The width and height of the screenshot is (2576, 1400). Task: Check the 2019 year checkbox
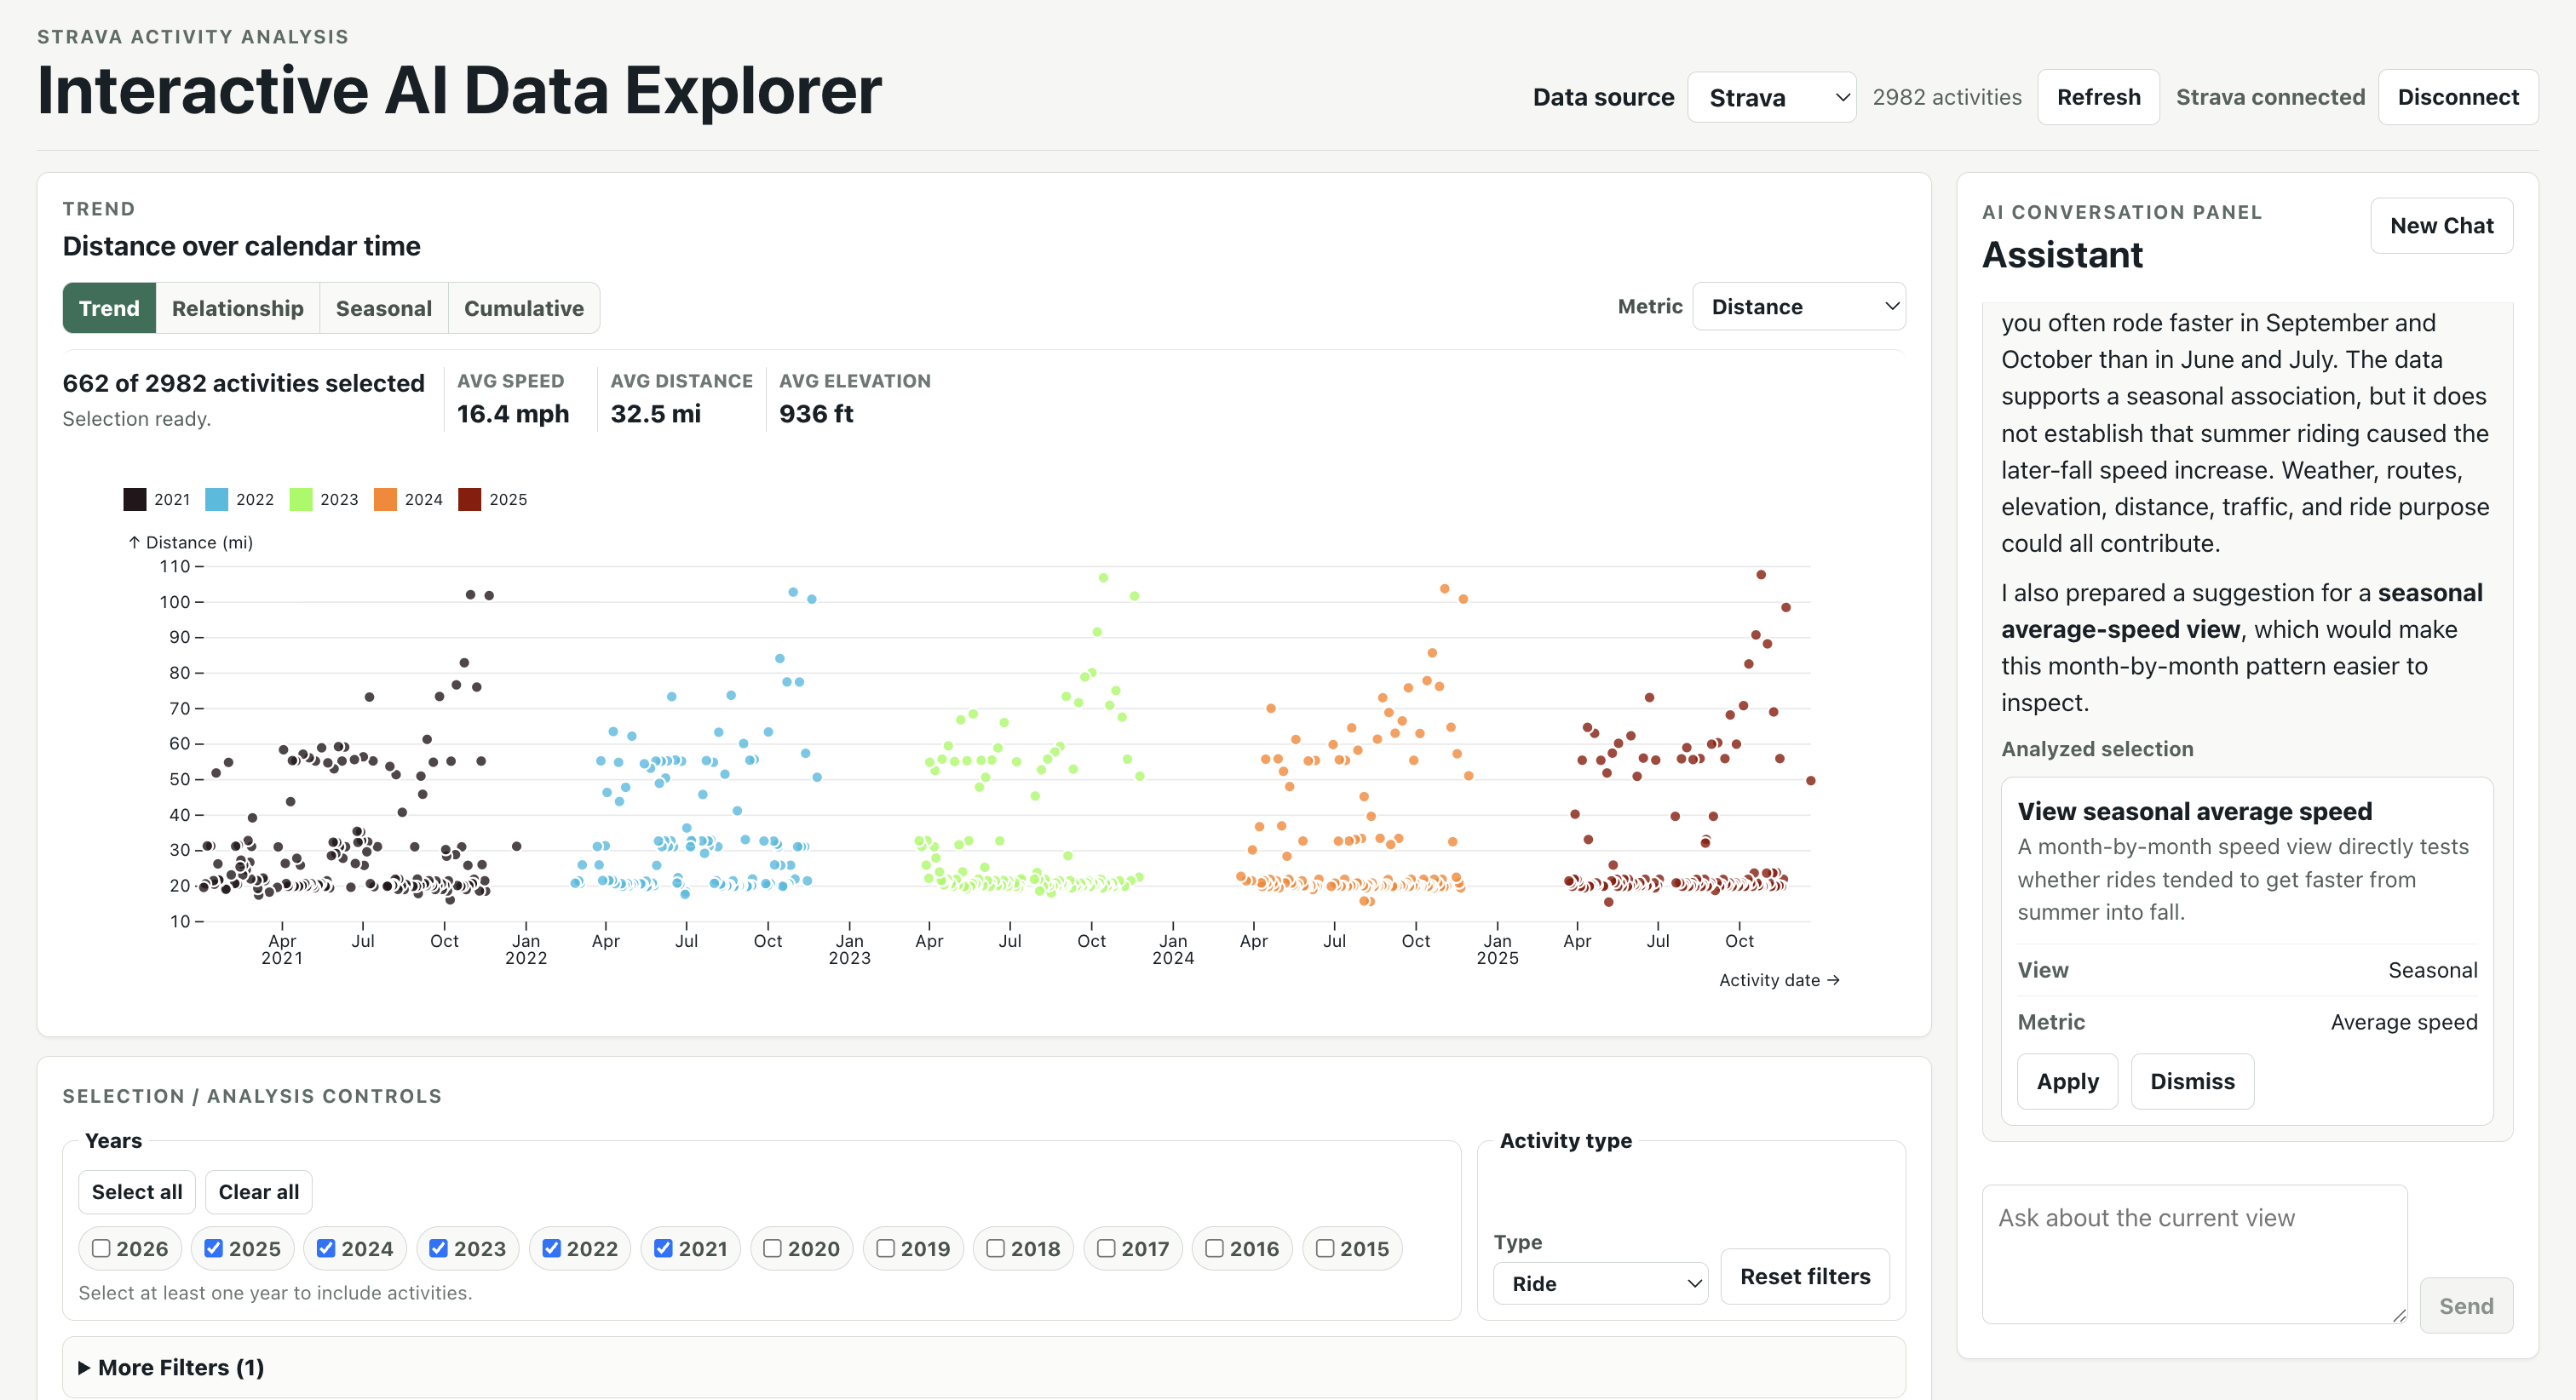885,1248
